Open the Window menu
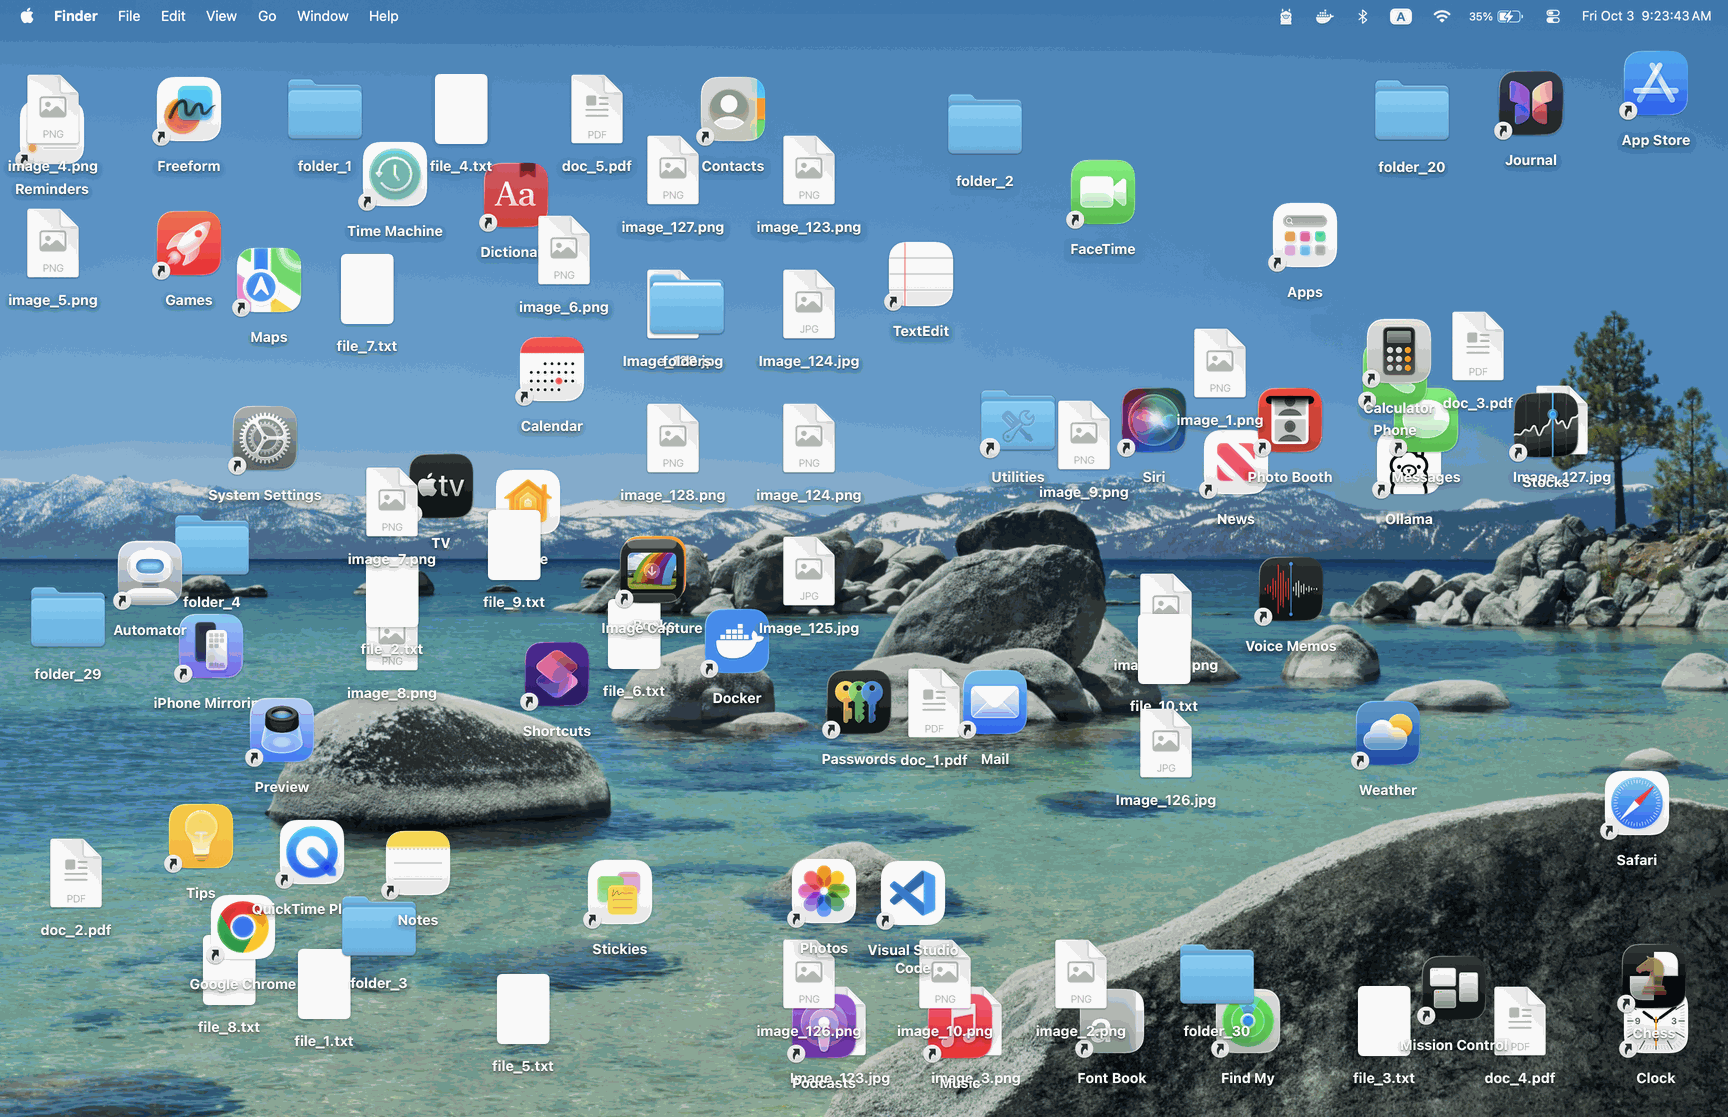Image resolution: width=1728 pixels, height=1117 pixels. point(322,16)
